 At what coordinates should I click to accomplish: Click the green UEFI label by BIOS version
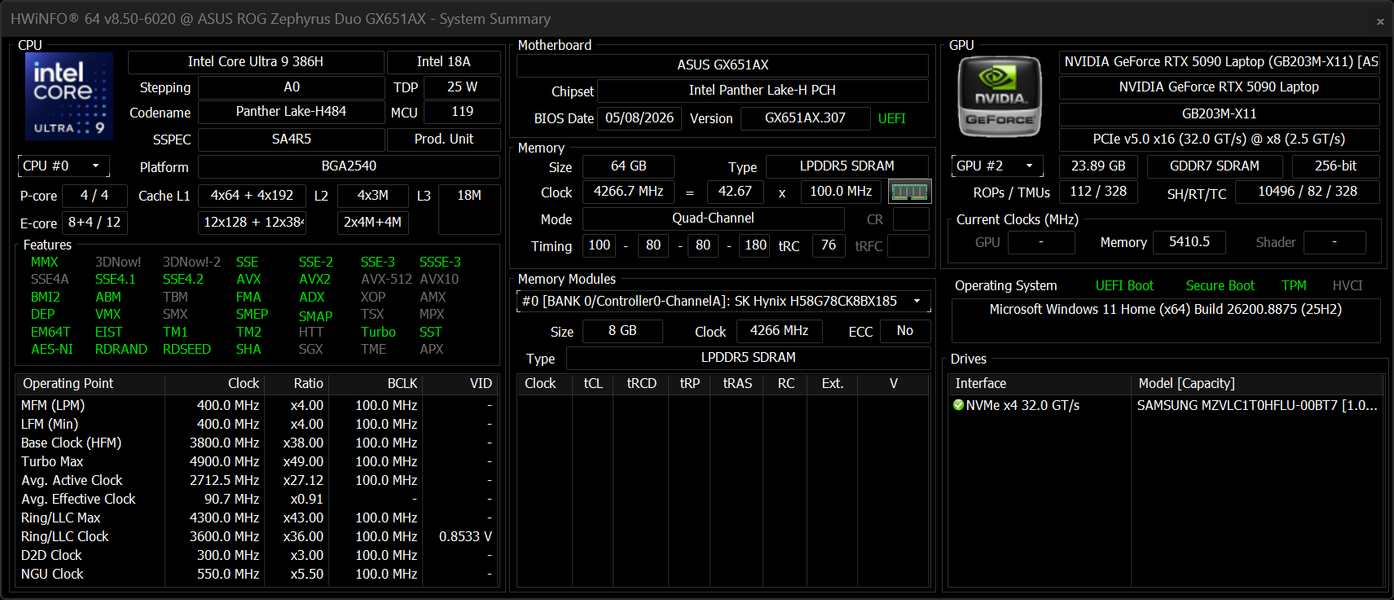[891, 118]
